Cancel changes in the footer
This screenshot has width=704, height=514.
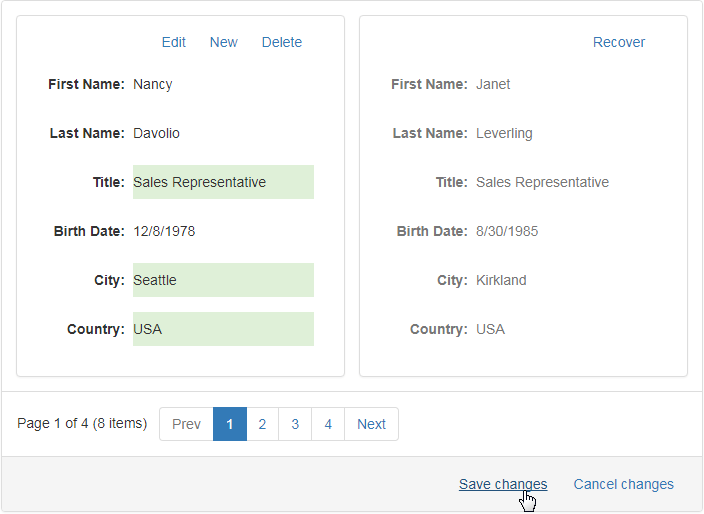click(x=624, y=484)
